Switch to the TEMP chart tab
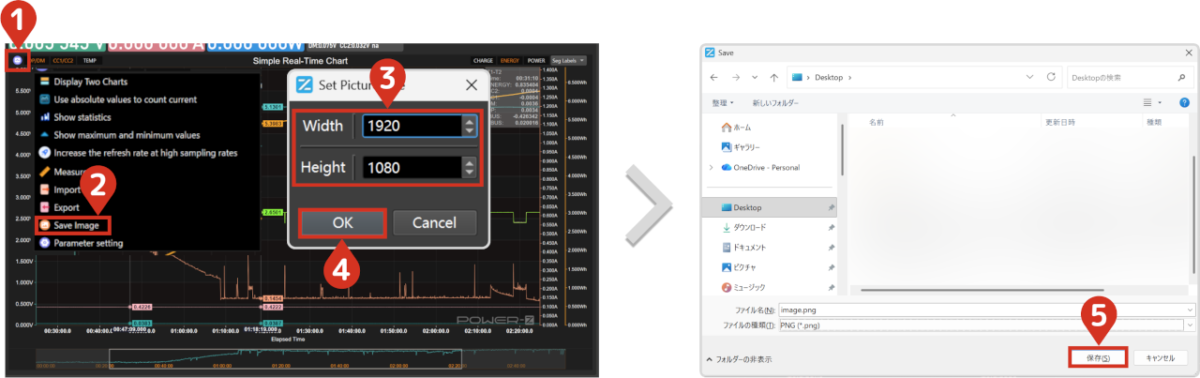This screenshot has height=378, width=1200. [90, 61]
